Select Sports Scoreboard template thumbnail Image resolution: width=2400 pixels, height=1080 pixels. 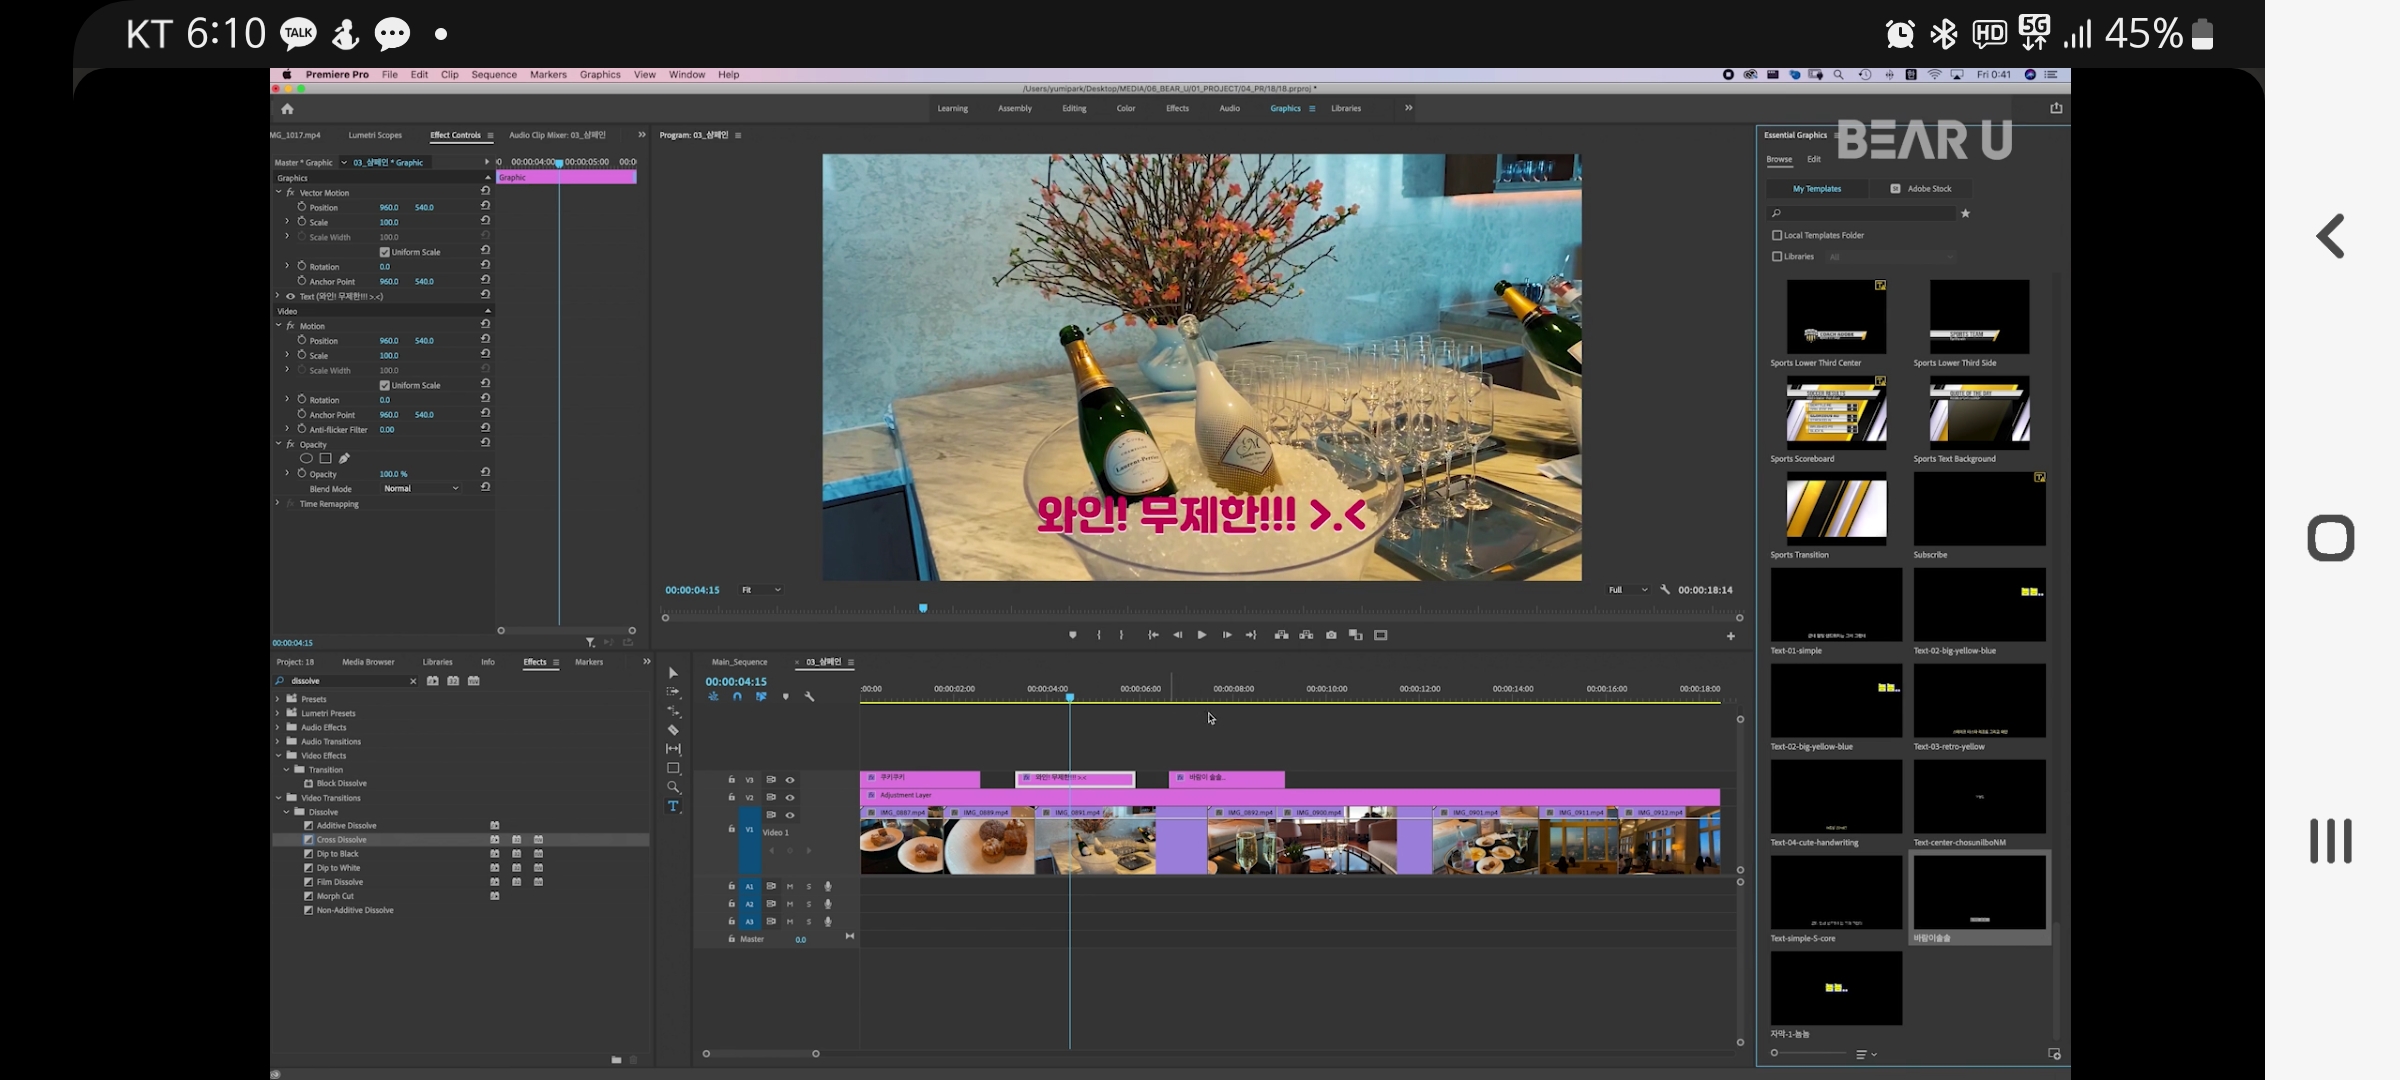pyautogui.click(x=1836, y=412)
